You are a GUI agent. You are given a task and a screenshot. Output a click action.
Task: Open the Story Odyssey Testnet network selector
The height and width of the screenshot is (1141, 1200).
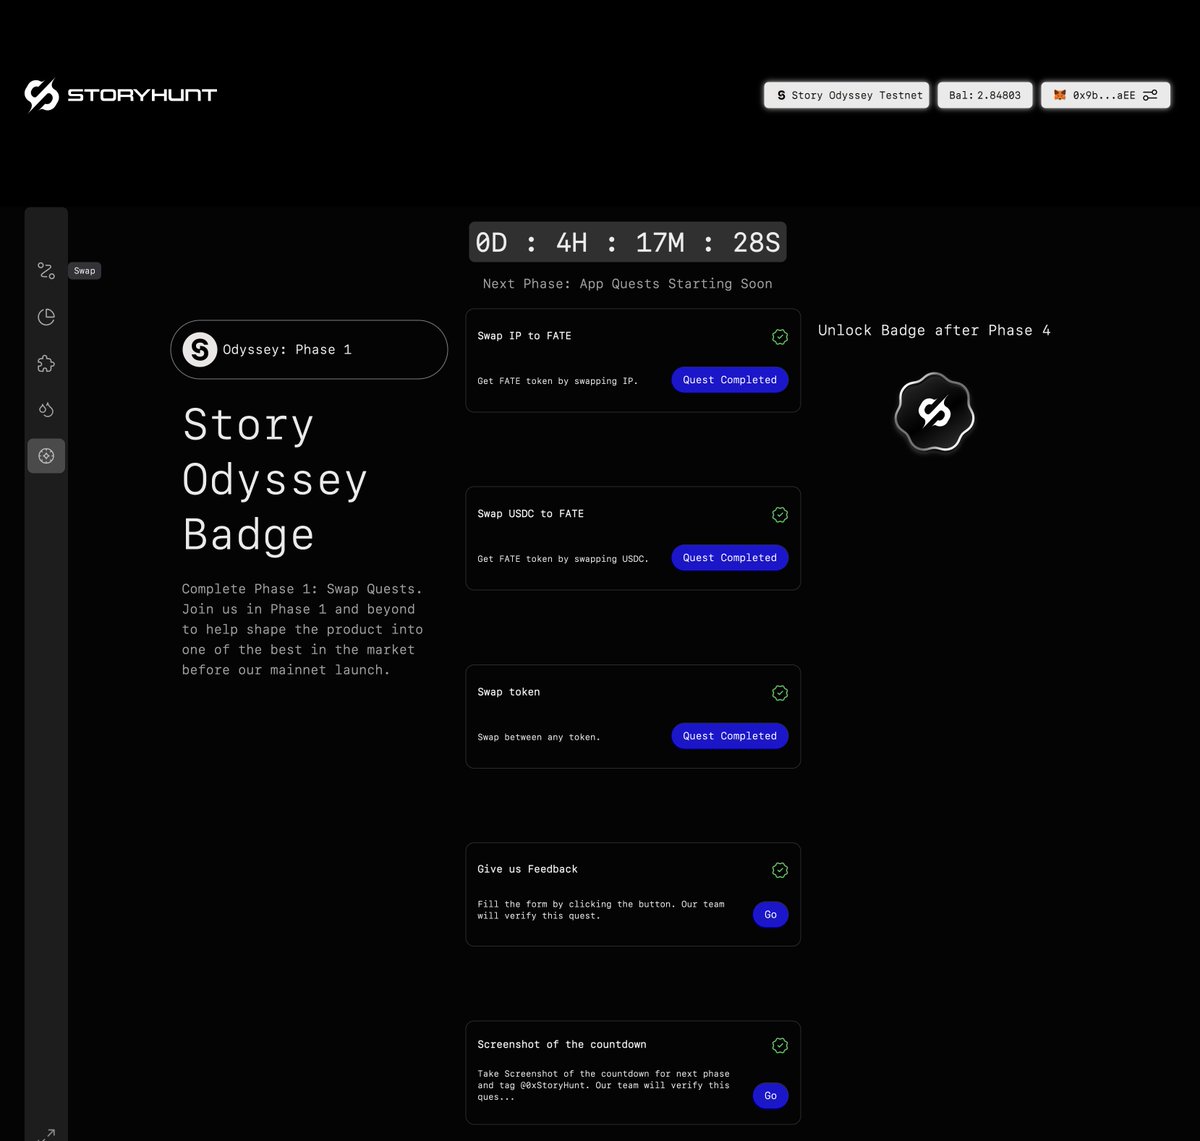tap(847, 95)
